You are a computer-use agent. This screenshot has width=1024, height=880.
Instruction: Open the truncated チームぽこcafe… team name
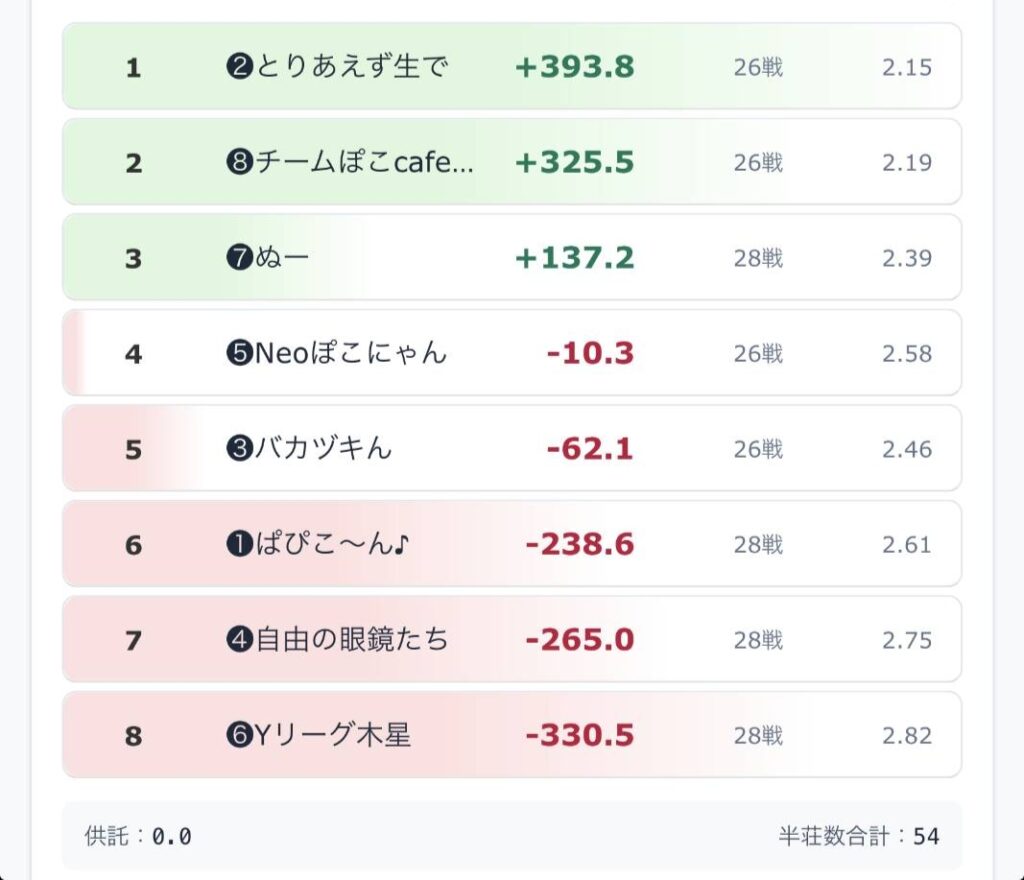364,163
